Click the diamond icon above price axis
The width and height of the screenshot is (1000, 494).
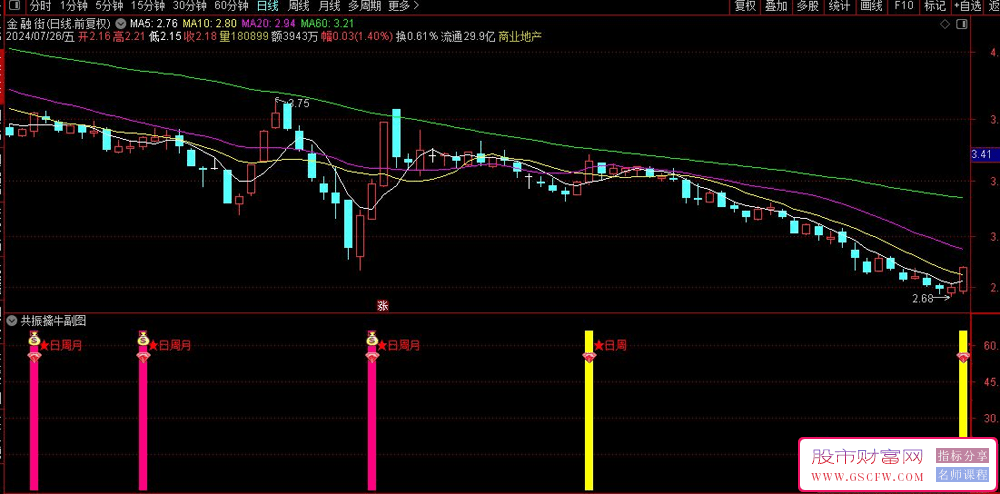945,24
